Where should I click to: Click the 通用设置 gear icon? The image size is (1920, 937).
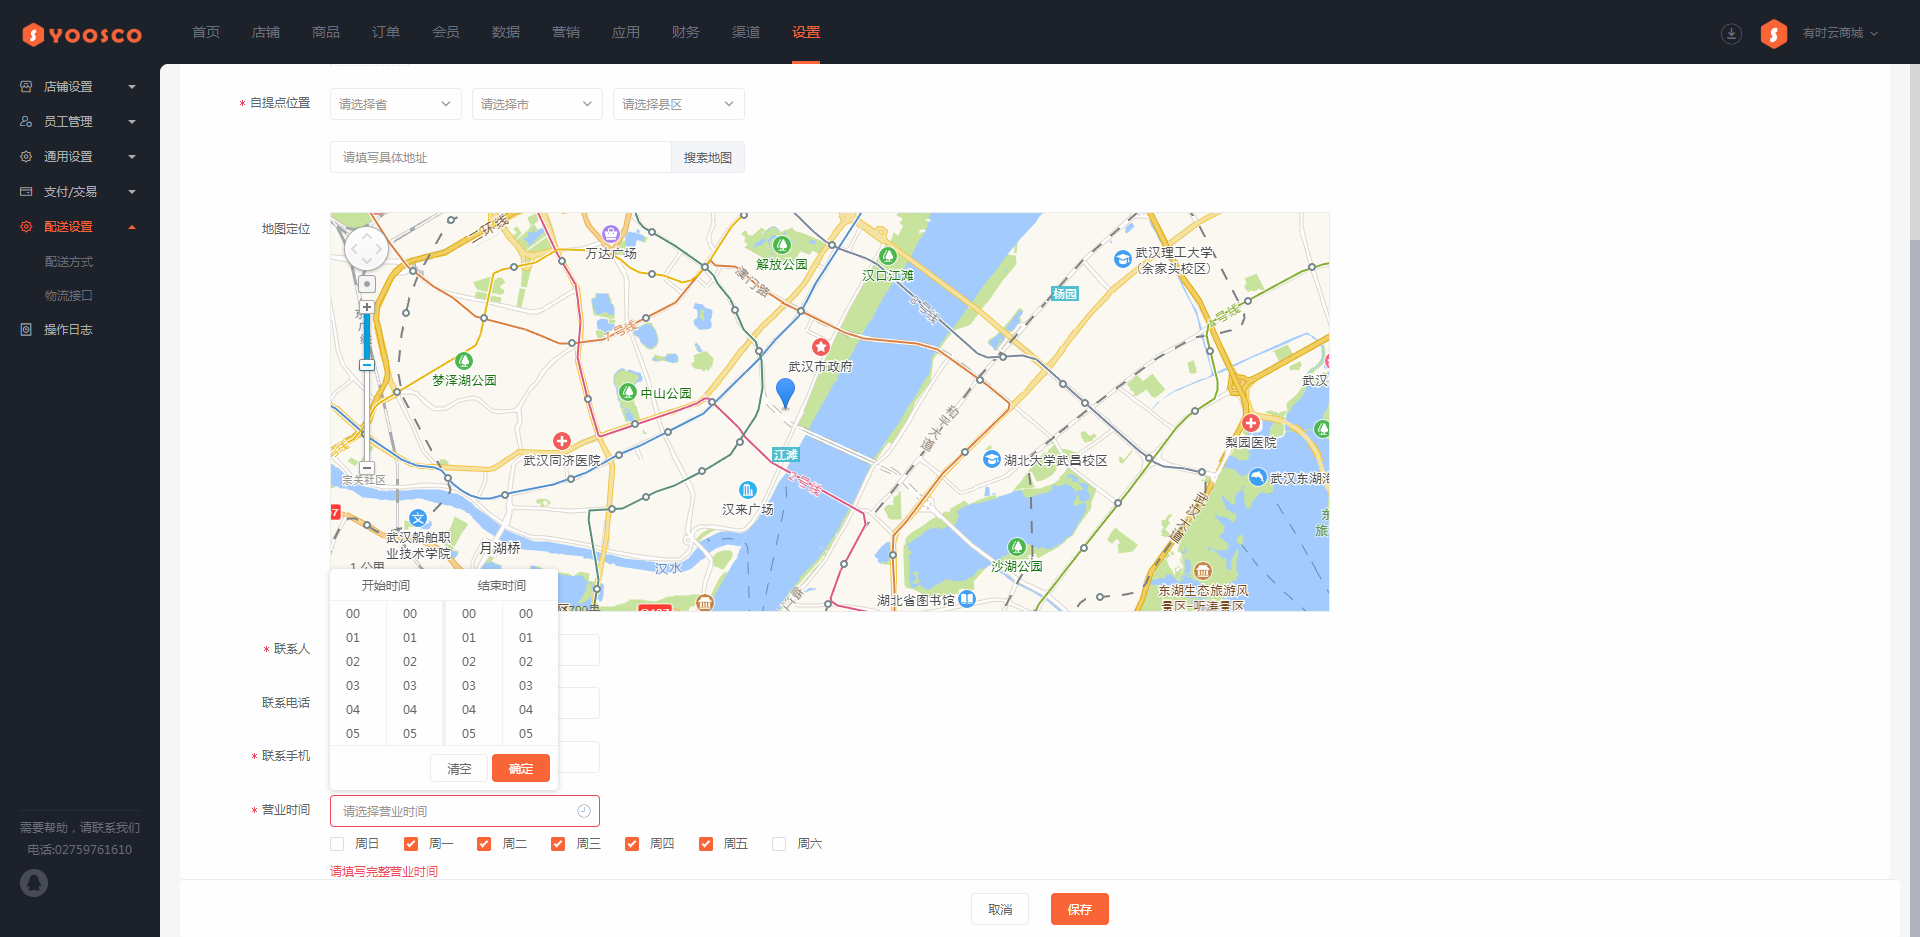[x=26, y=157]
